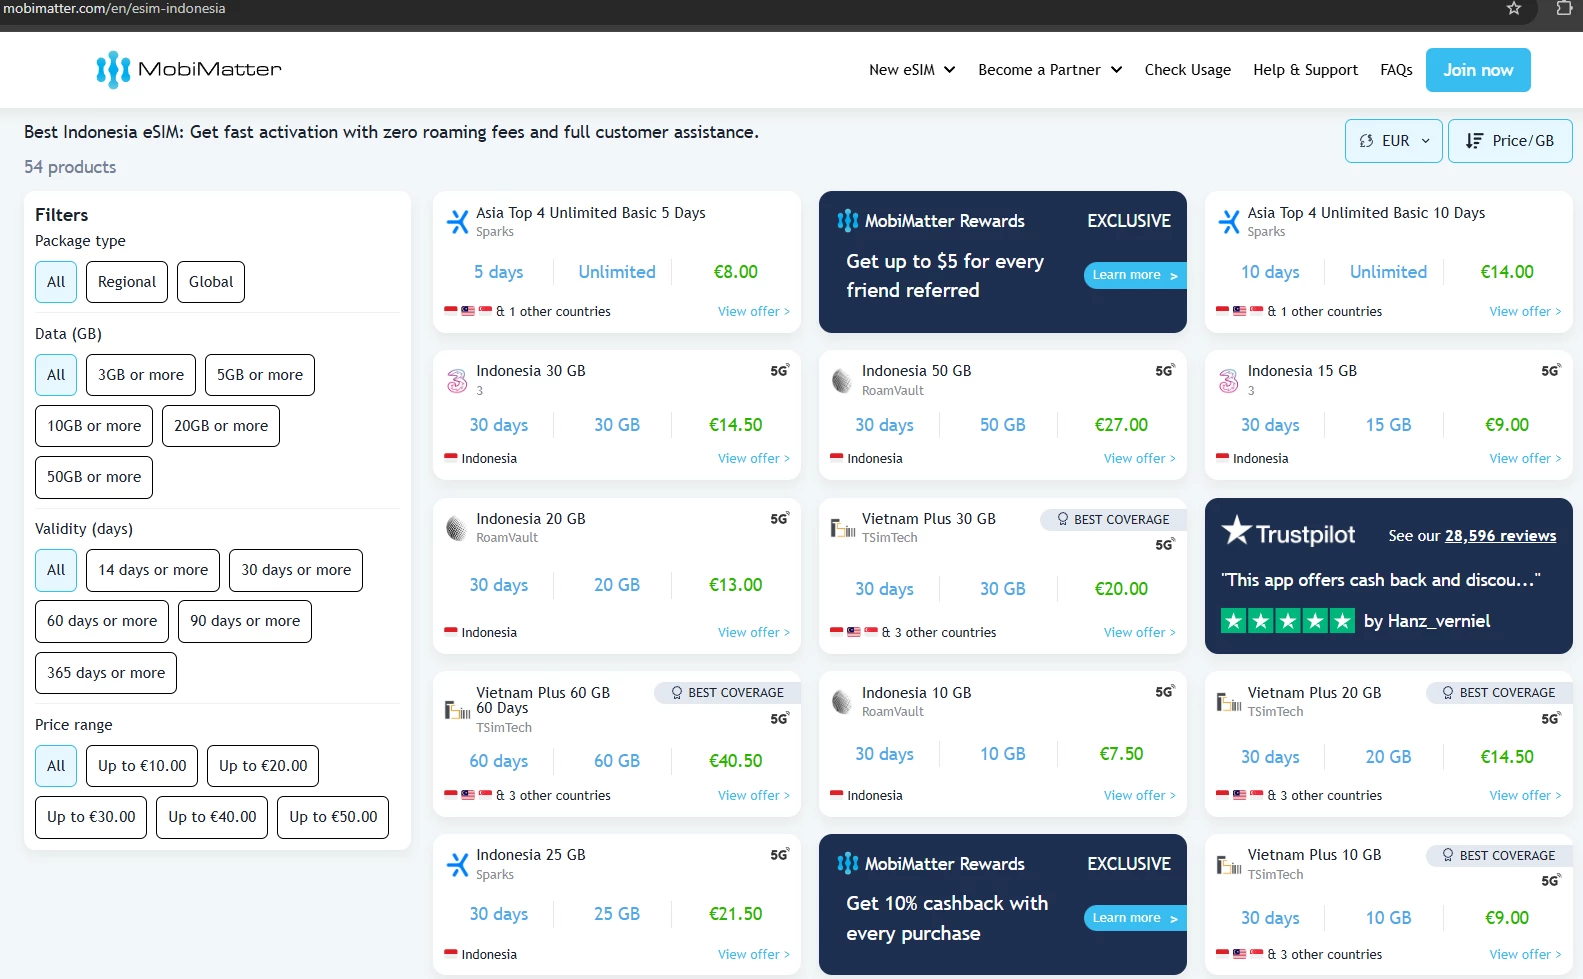Image resolution: width=1583 pixels, height=979 pixels.
Task: Click the Indonesia flag on Indonesia 20 GB card
Action: pos(451,632)
